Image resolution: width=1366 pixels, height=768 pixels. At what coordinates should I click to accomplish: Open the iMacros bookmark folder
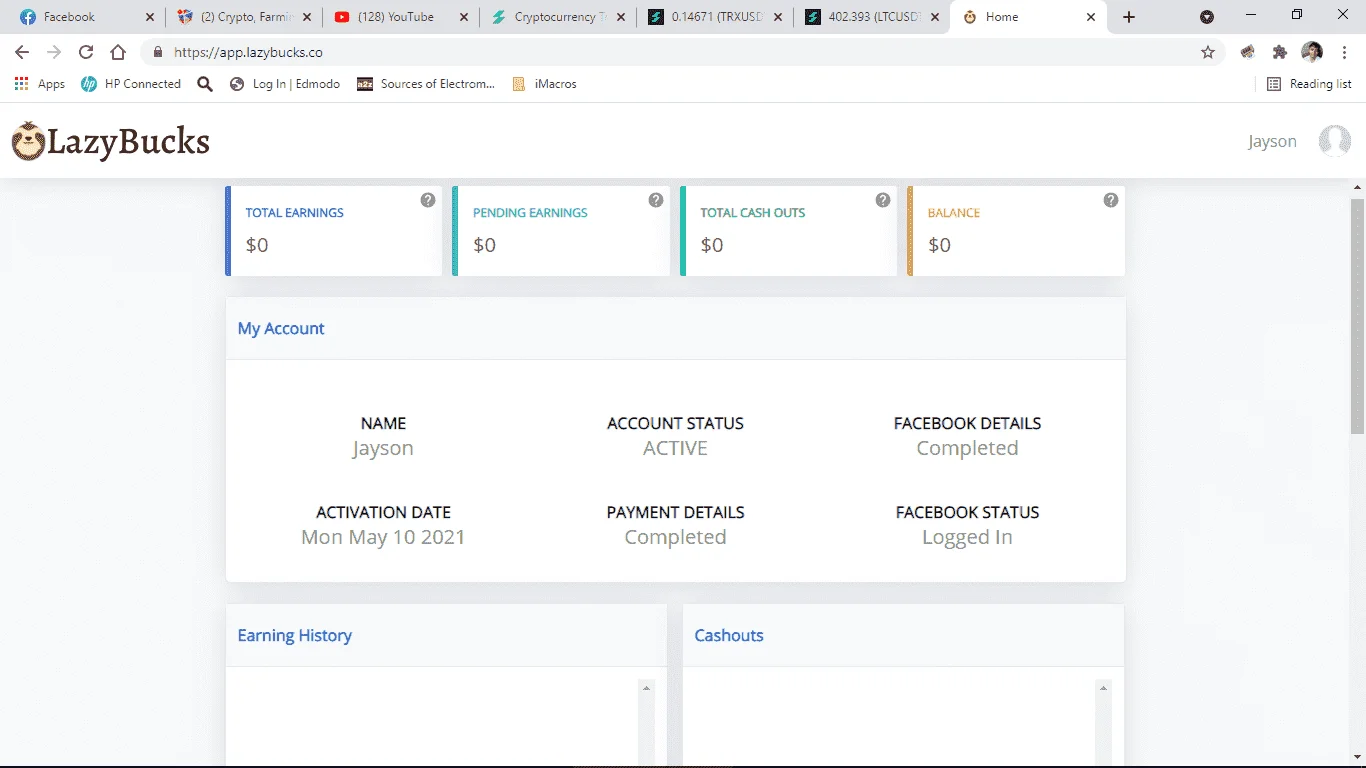[x=544, y=84]
